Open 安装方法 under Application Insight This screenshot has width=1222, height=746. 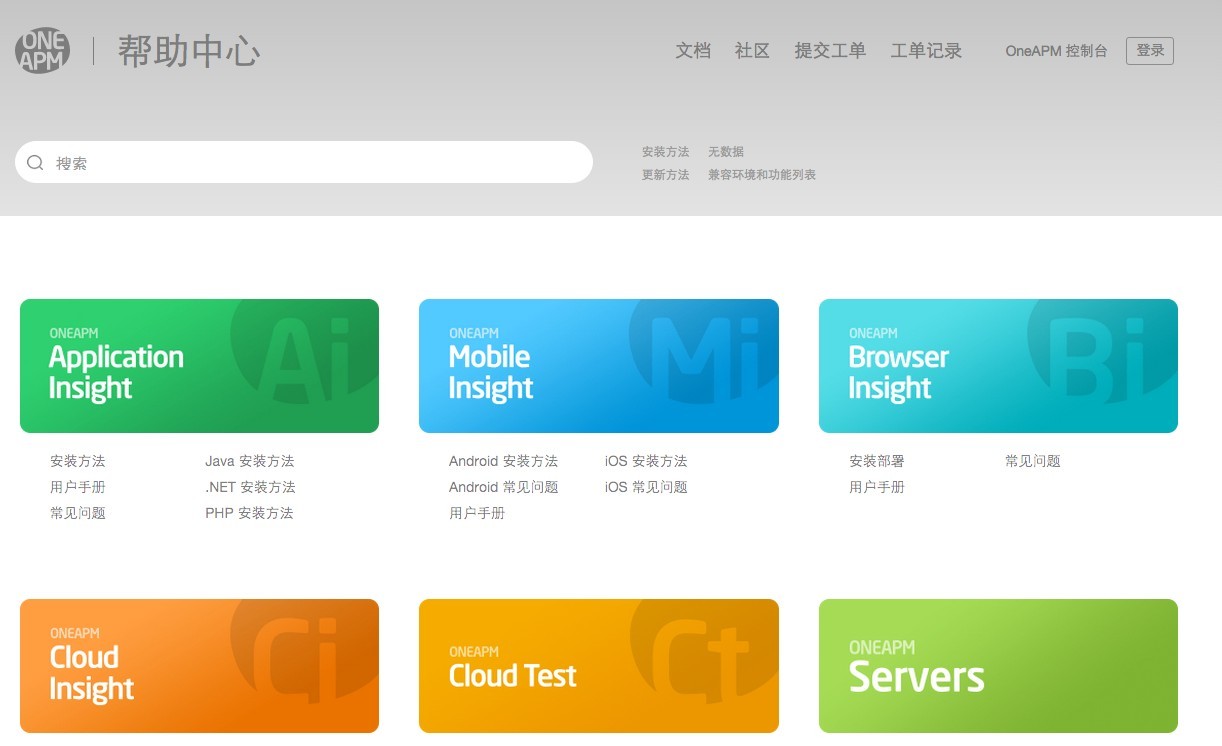point(78,461)
